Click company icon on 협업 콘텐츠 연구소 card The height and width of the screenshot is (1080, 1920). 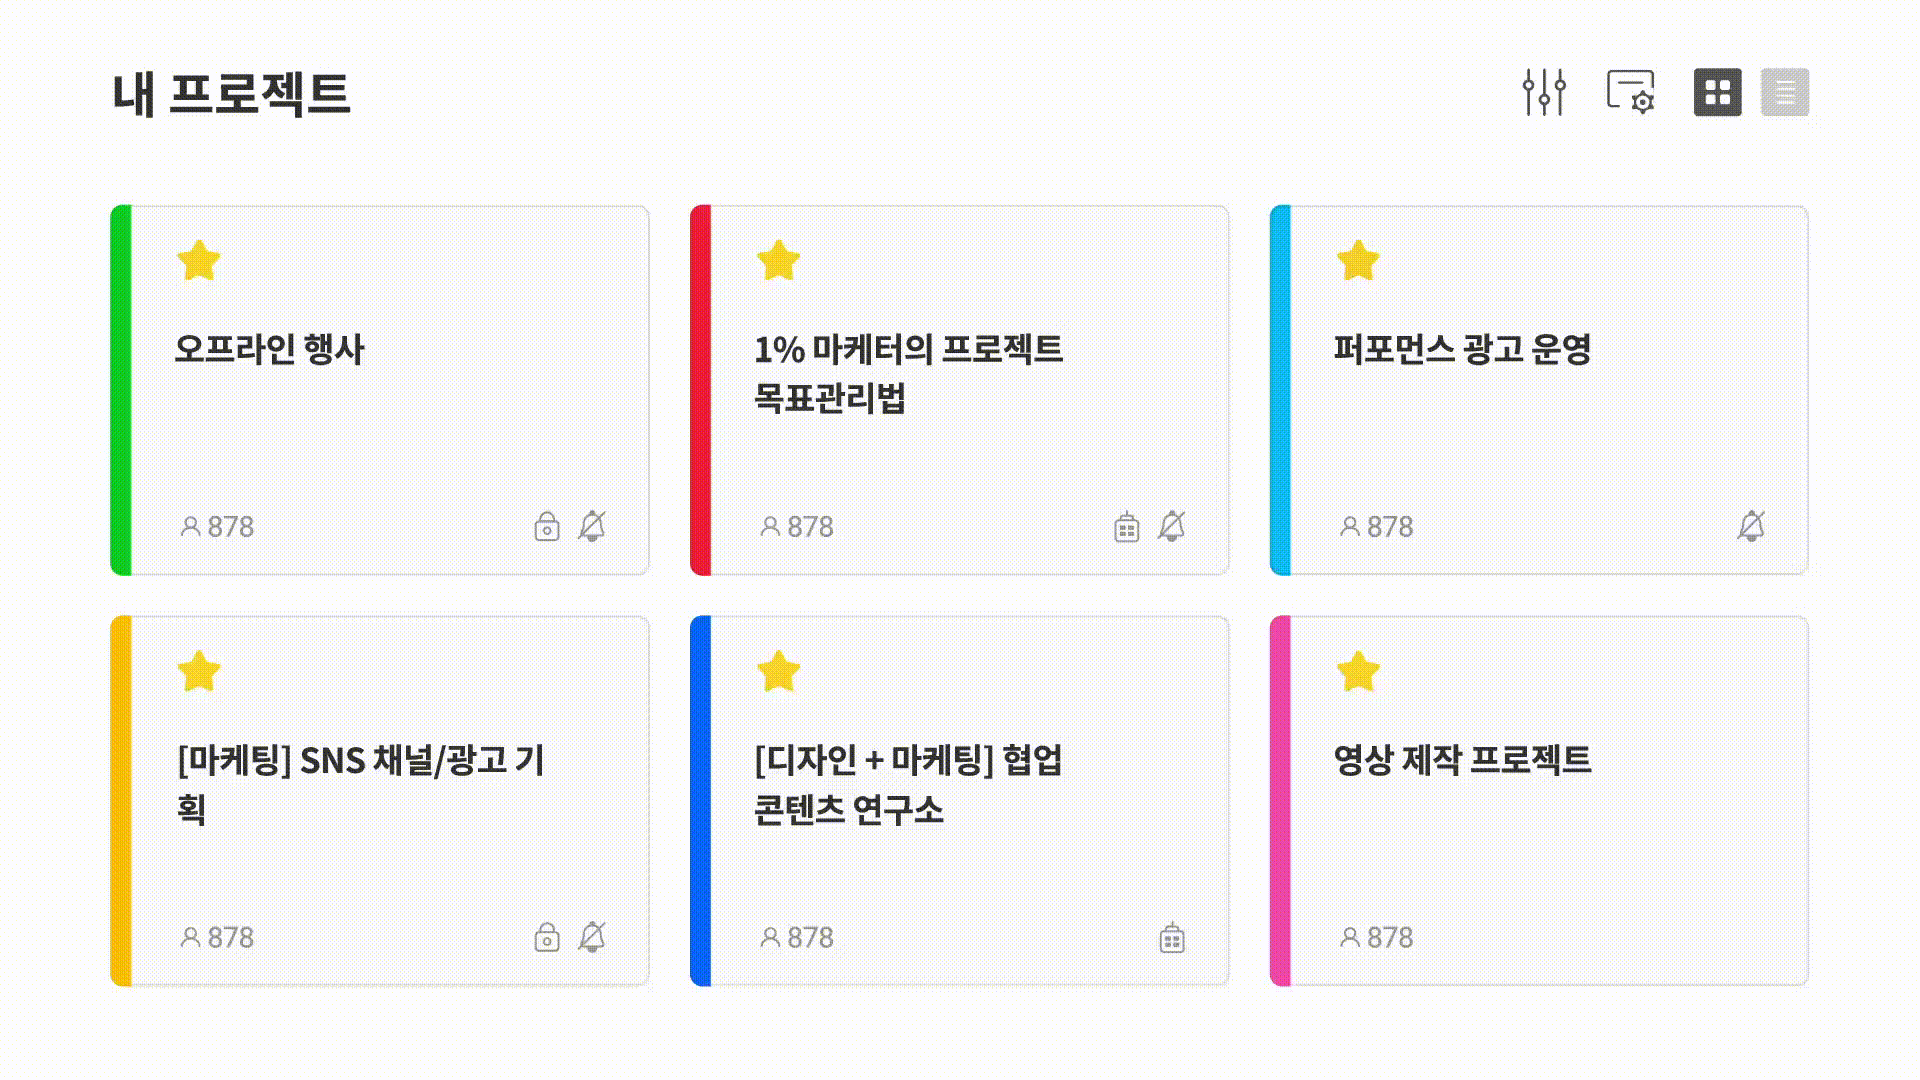tap(1172, 938)
